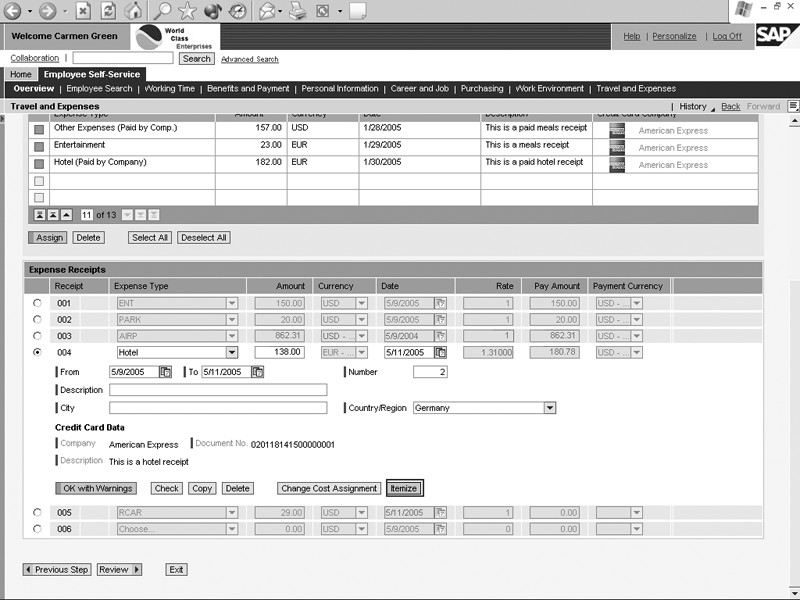The width and height of the screenshot is (800, 600).
Task: Open the Benefits and Payment menu
Action: (248, 89)
